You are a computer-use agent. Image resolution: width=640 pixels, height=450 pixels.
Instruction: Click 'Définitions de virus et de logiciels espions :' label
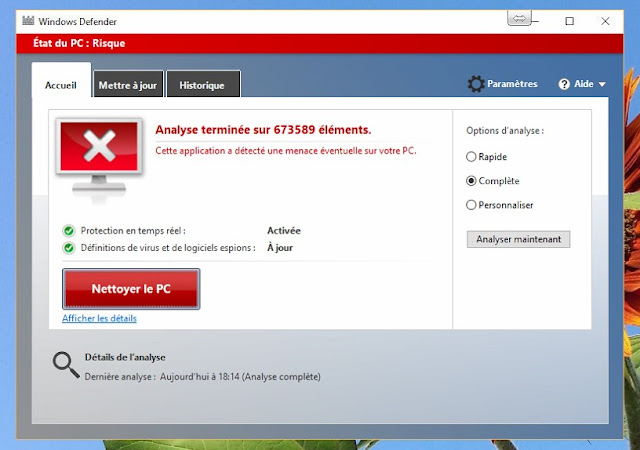tap(168, 248)
